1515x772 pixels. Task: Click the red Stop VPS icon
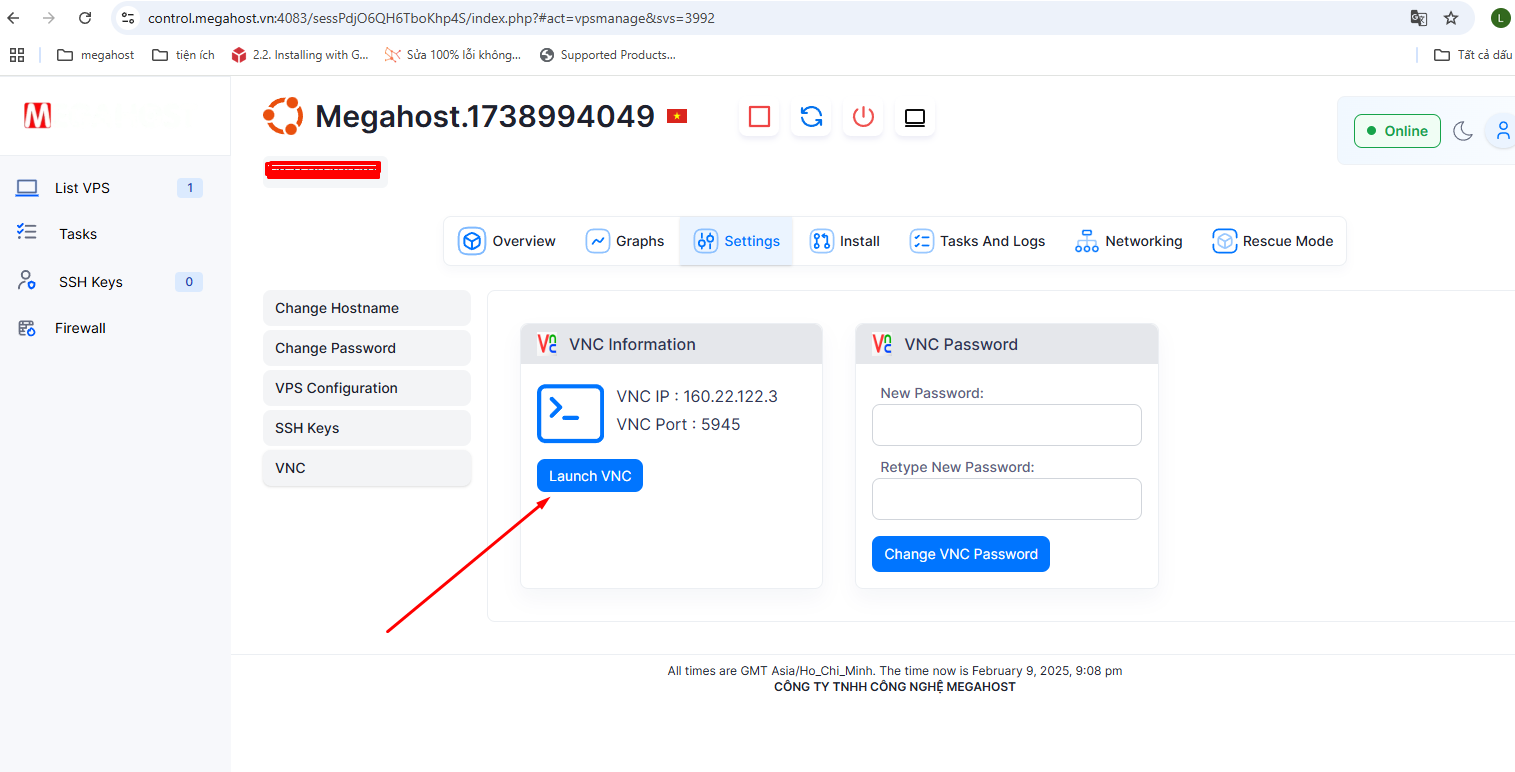click(x=759, y=117)
